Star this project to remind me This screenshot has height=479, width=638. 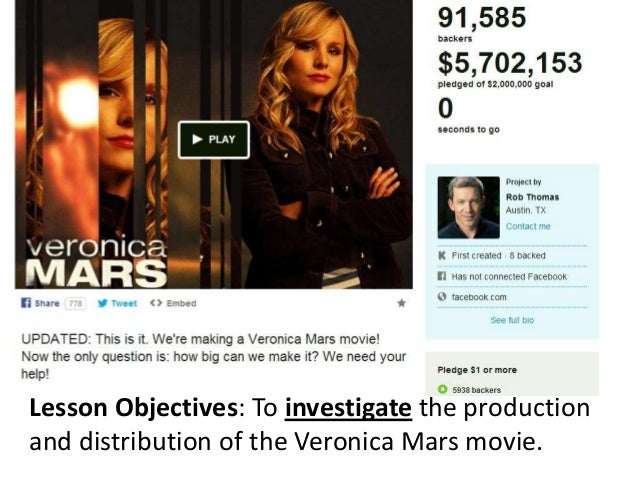[x=401, y=303]
